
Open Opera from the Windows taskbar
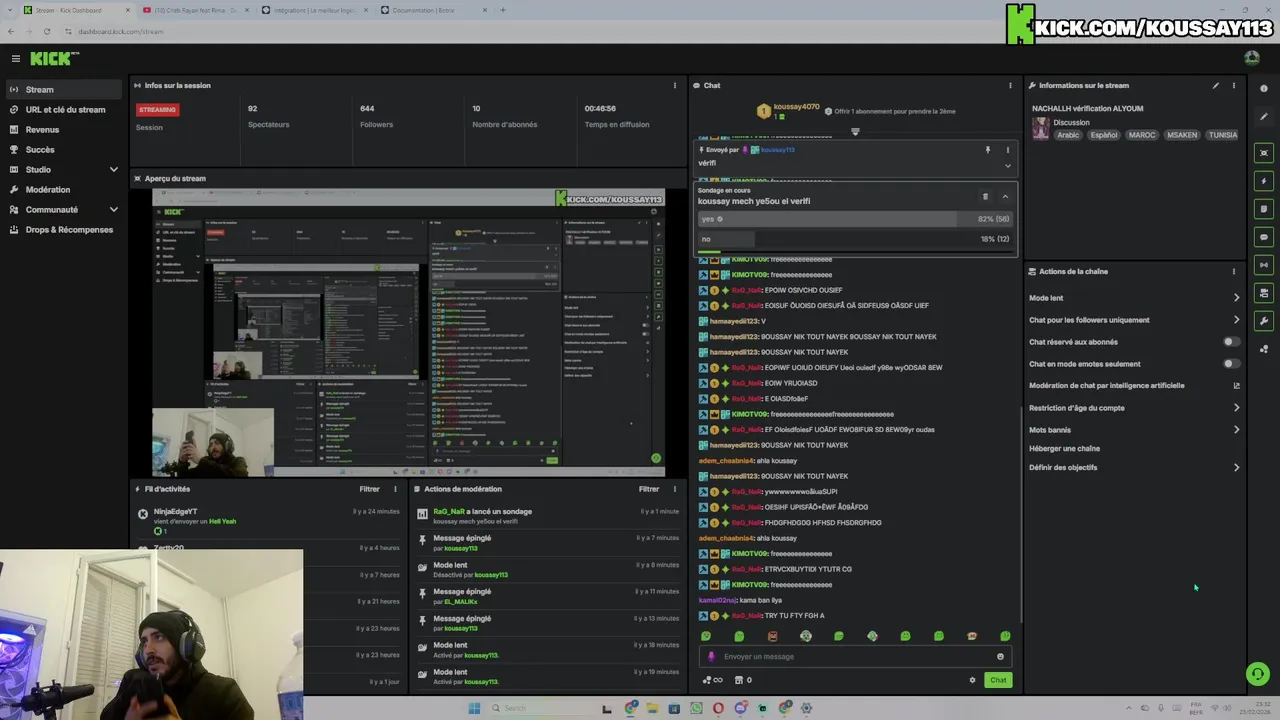718,708
